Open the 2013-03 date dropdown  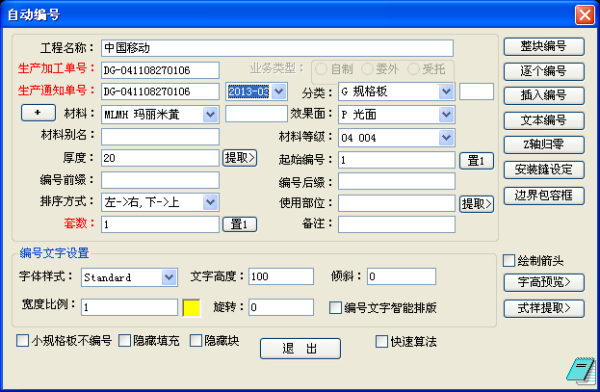pyautogui.click(x=279, y=91)
